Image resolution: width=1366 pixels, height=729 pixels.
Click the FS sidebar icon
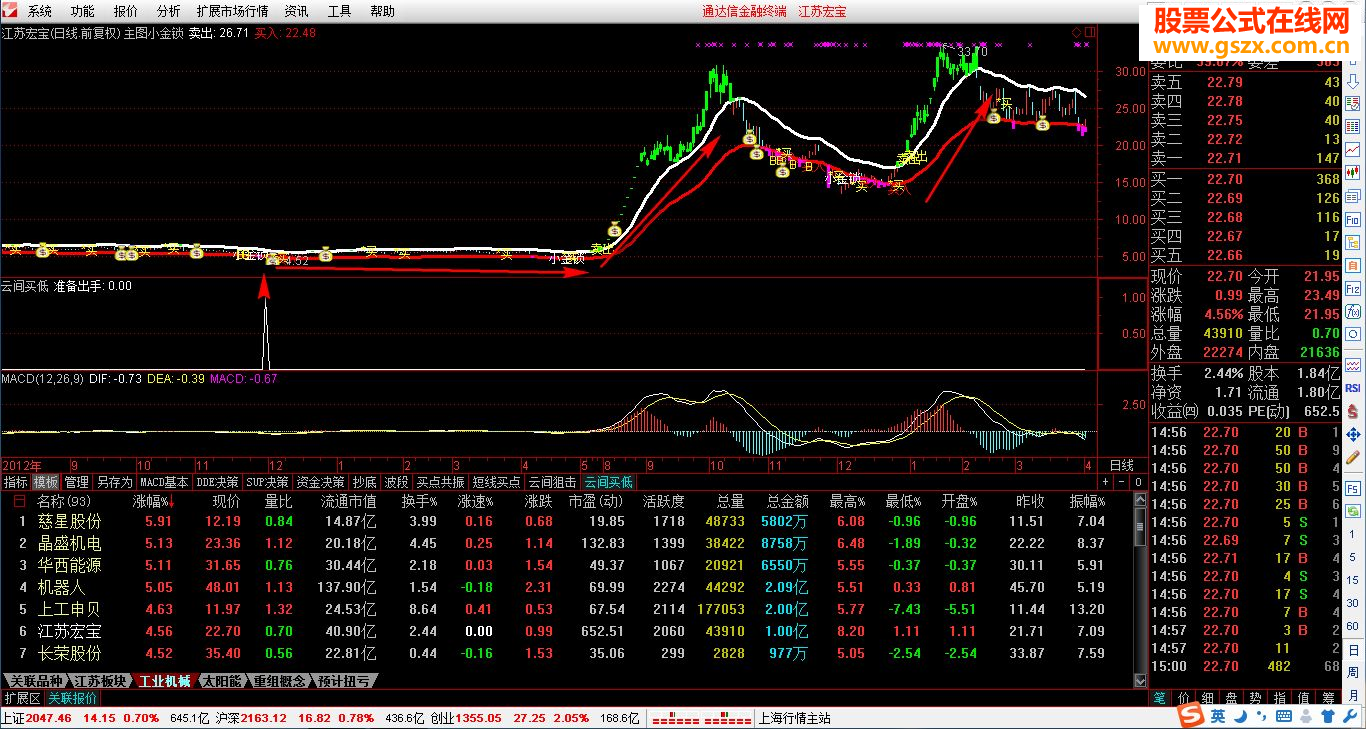(1353, 489)
